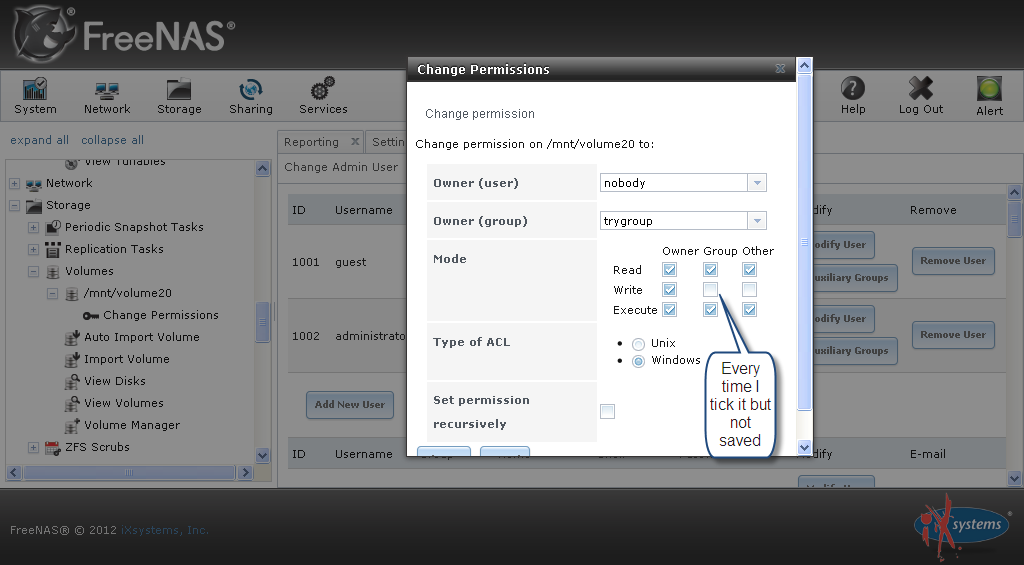Click the Owner (user) nobody input field
This screenshot has width=1024, height=565.
point(674,183)
